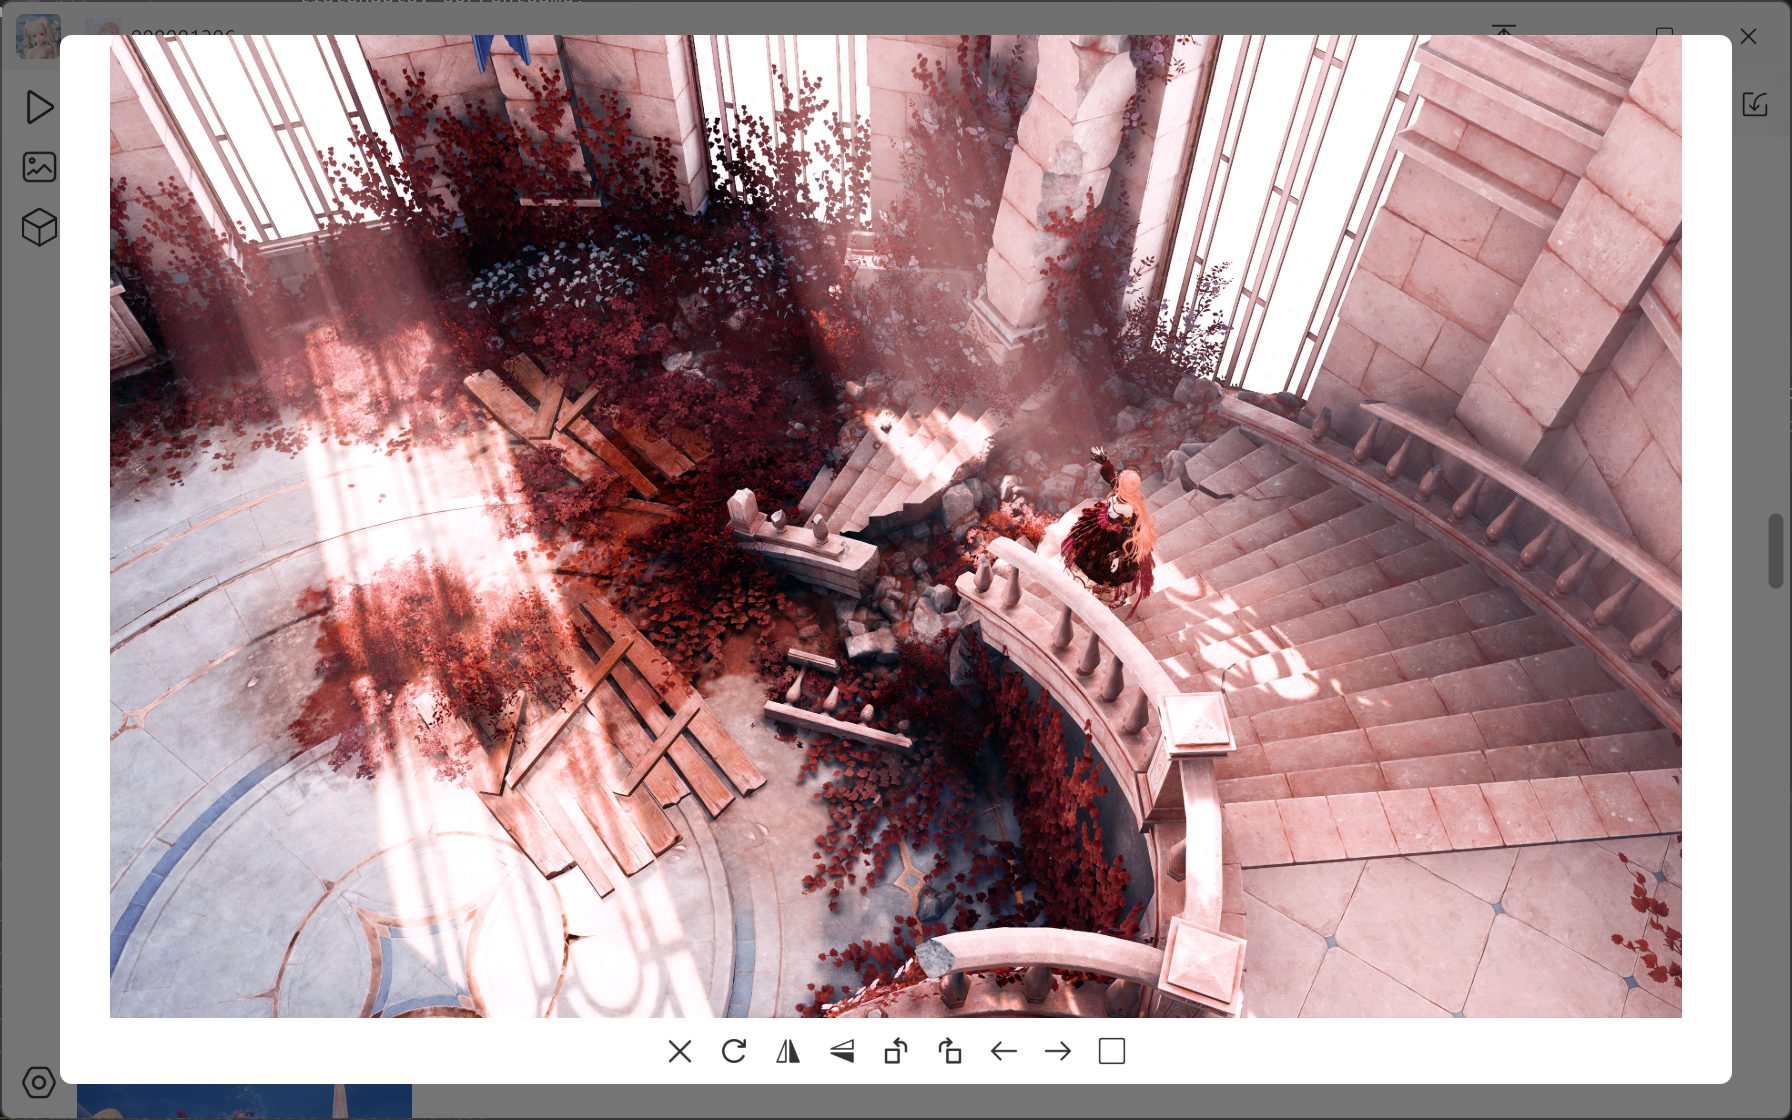Image resolution: width=1792 pixels, height=1120 pixels.
Task: Click the displayed staircase screenshot image
Action: click(896, 526)
